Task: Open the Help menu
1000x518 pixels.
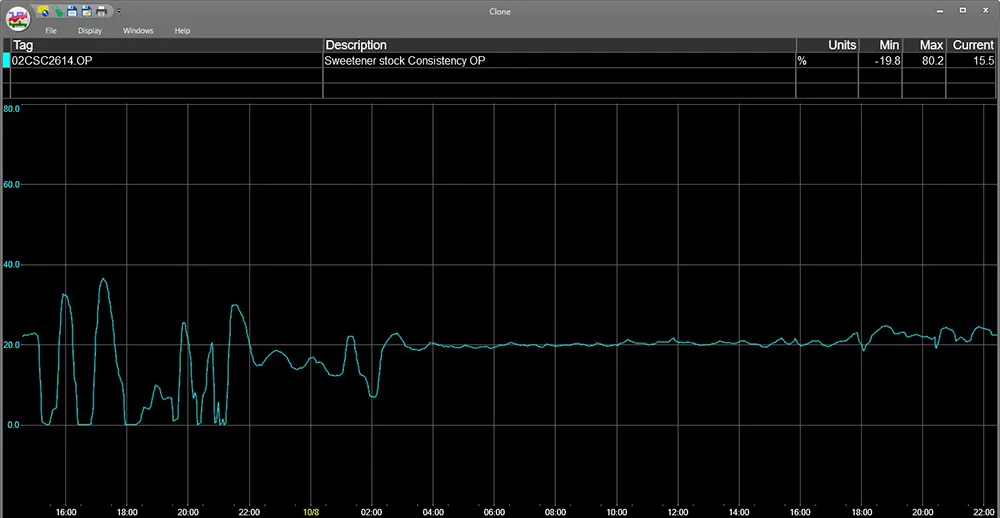Action: point(182,31)
